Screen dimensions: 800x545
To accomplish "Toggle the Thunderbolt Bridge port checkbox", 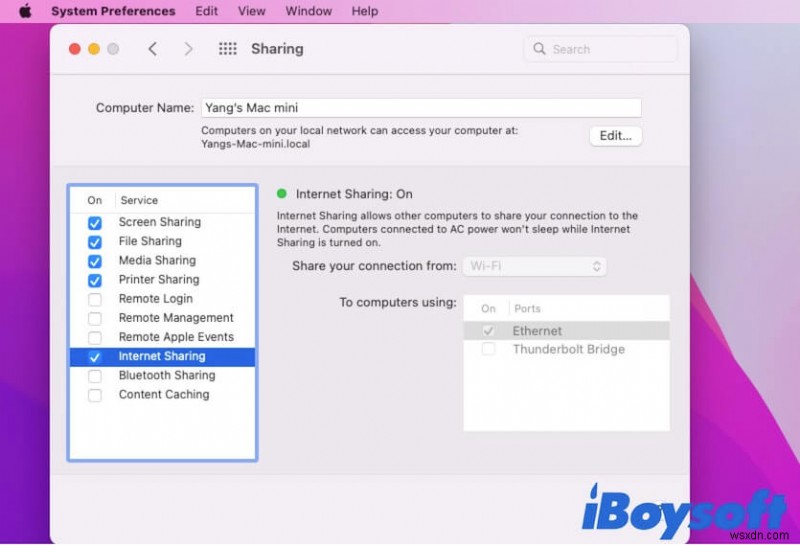I will coord(488,350).
